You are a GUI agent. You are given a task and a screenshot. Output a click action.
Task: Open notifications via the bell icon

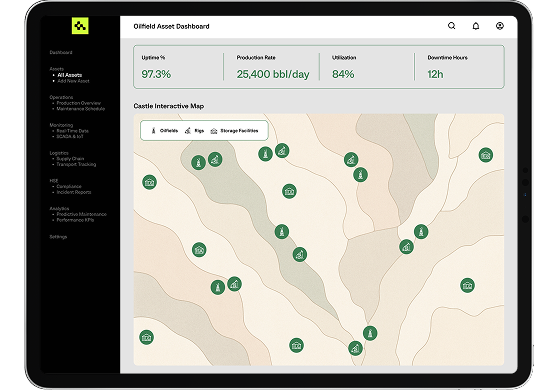pyautogui.click(x=476, y=26)
